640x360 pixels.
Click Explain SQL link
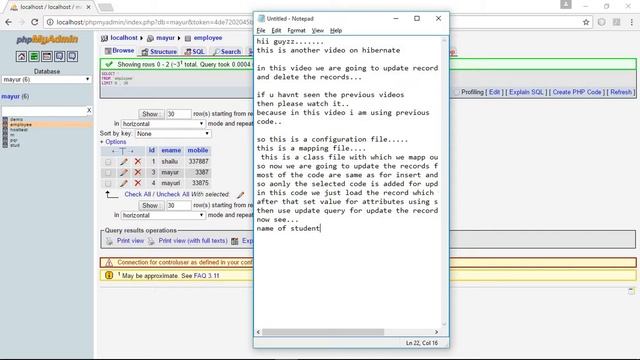[x=526, y=92]
